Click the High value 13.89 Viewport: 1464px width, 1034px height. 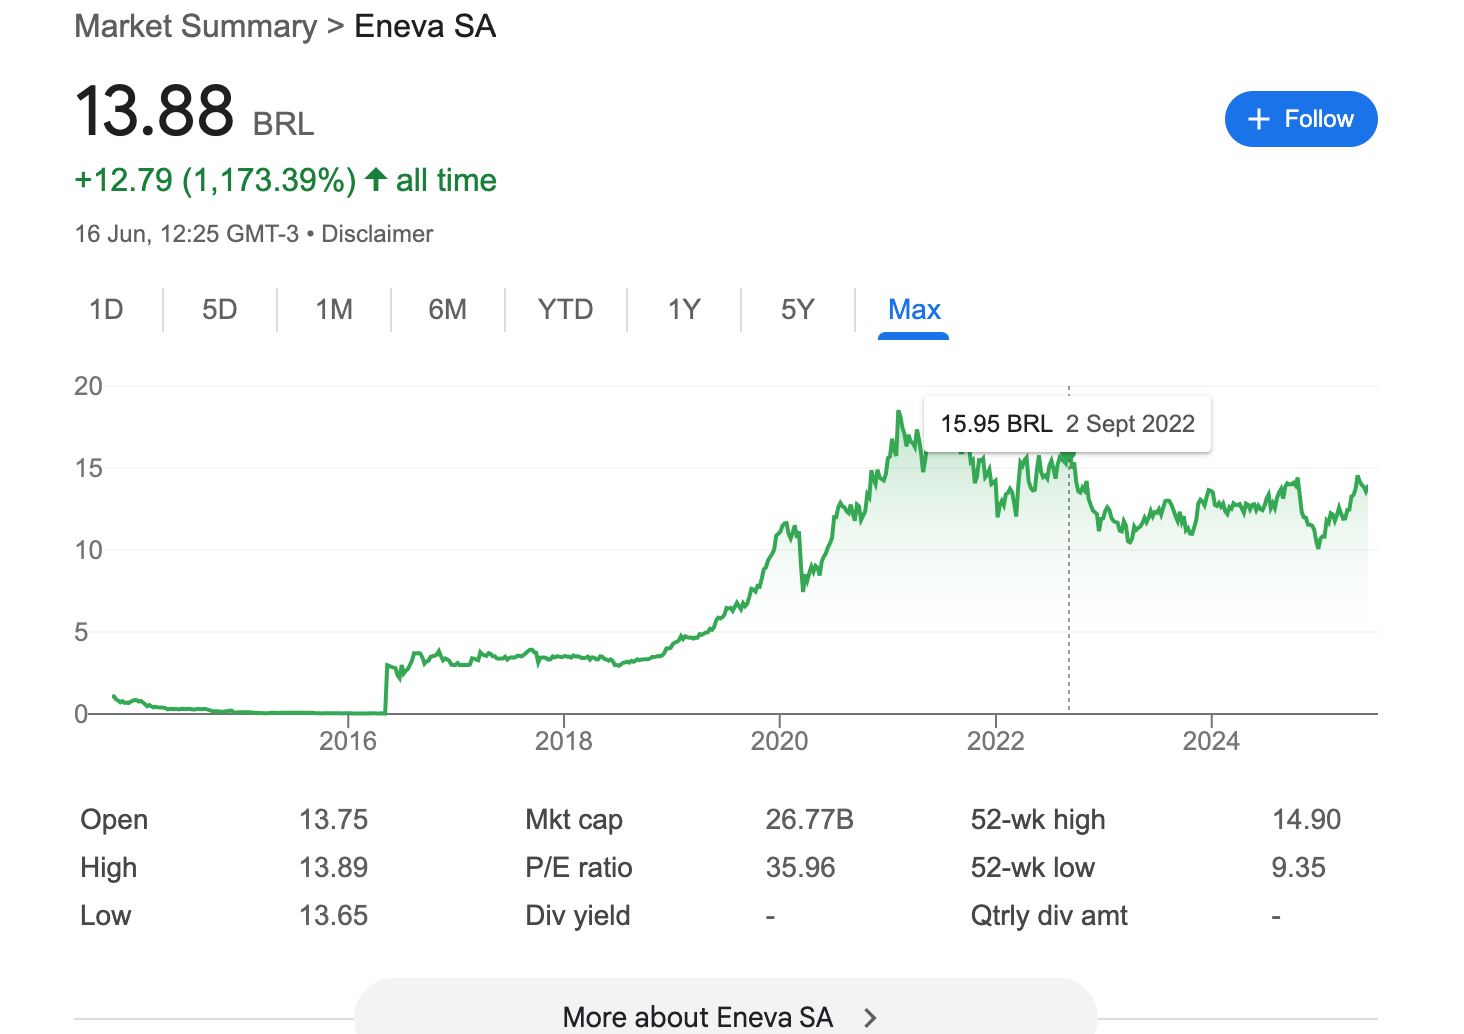[x=334, y=867]
